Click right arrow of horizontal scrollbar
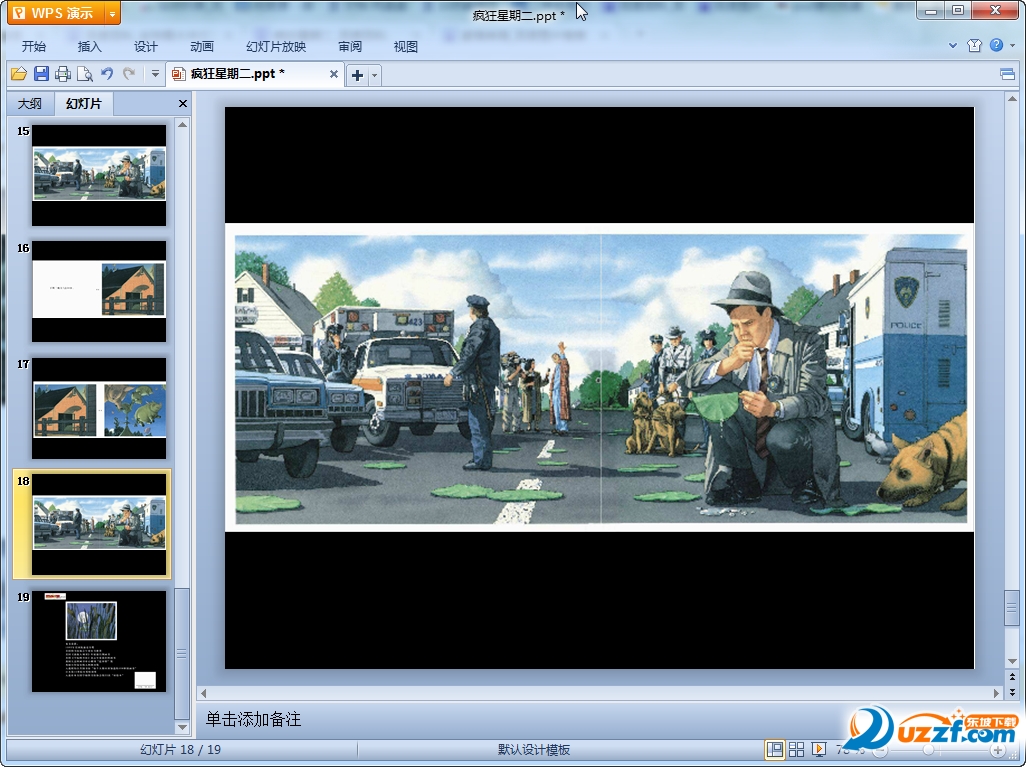Image resolution: width=1026 pixels, height=767 pixels. click(x=997, y=692)
